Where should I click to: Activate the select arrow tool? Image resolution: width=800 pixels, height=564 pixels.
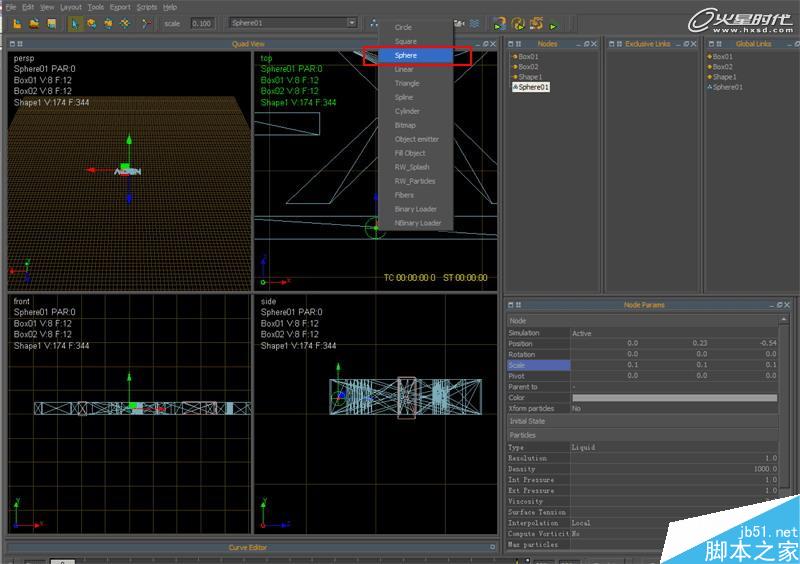(76, 23)
